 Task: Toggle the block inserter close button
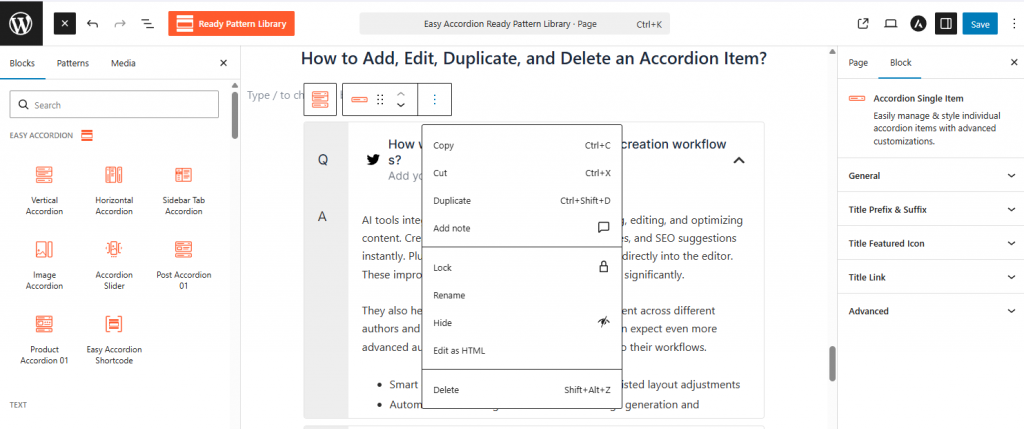[64, 23]
